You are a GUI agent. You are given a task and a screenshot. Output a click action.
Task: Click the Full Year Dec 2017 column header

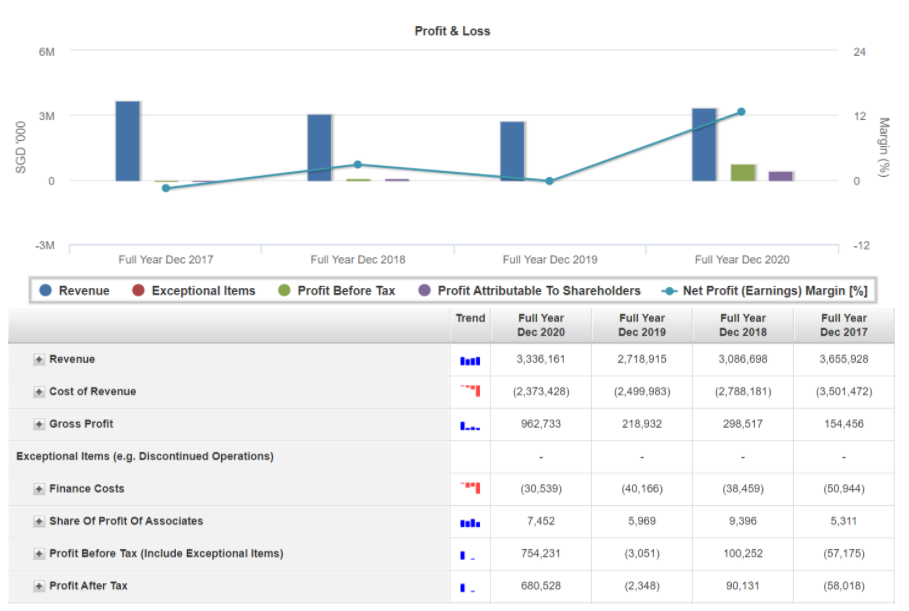point(843,325)
